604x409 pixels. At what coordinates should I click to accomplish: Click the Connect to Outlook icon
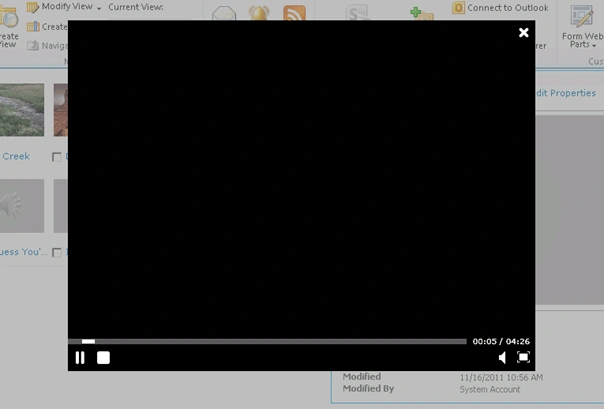[458, 8]
